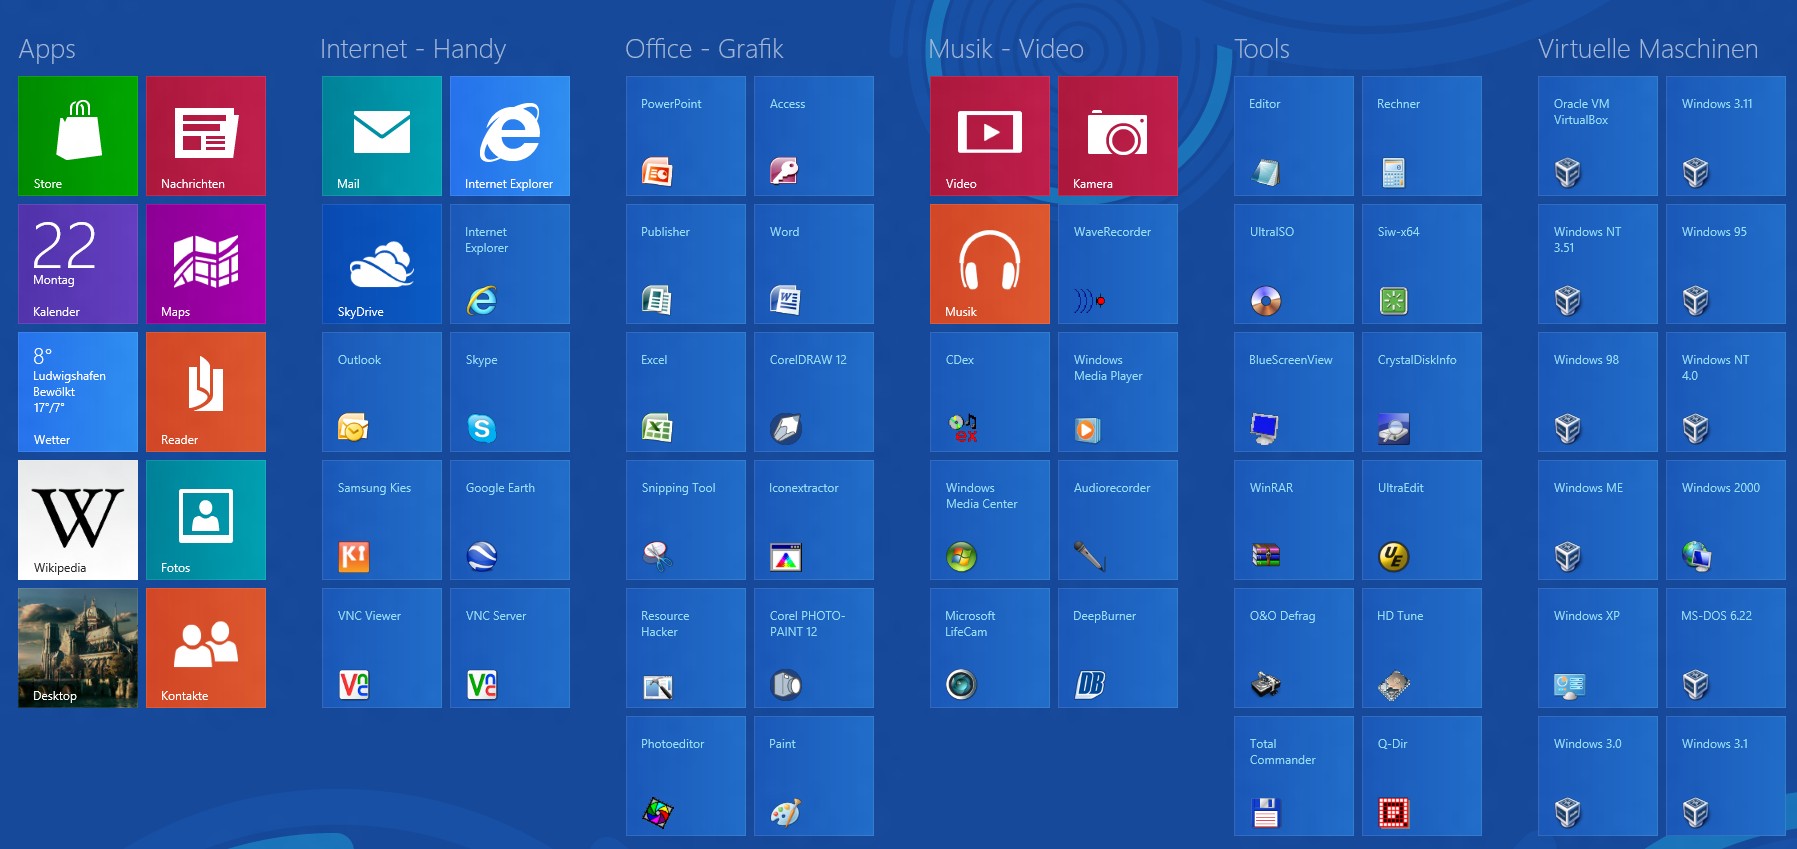
Task: Open the Editor tile
Action: tap(1294, 136)
